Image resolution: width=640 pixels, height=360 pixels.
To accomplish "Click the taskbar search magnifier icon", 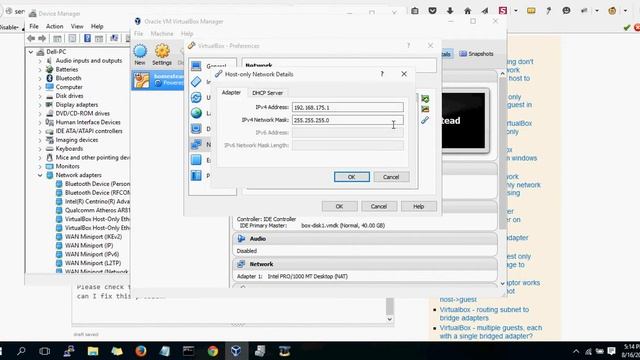I will (21, 351).
